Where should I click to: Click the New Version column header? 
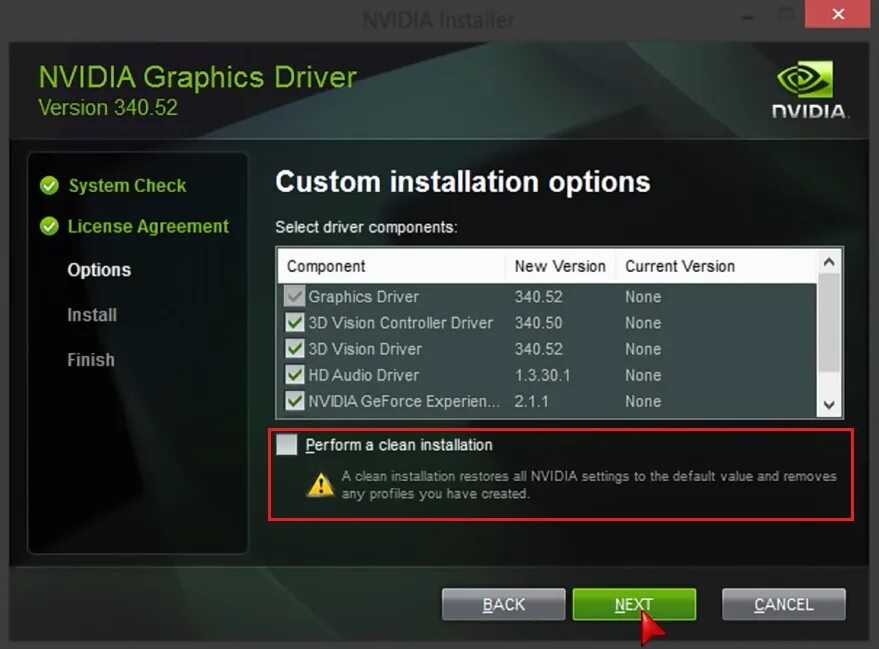coord(560,266)
